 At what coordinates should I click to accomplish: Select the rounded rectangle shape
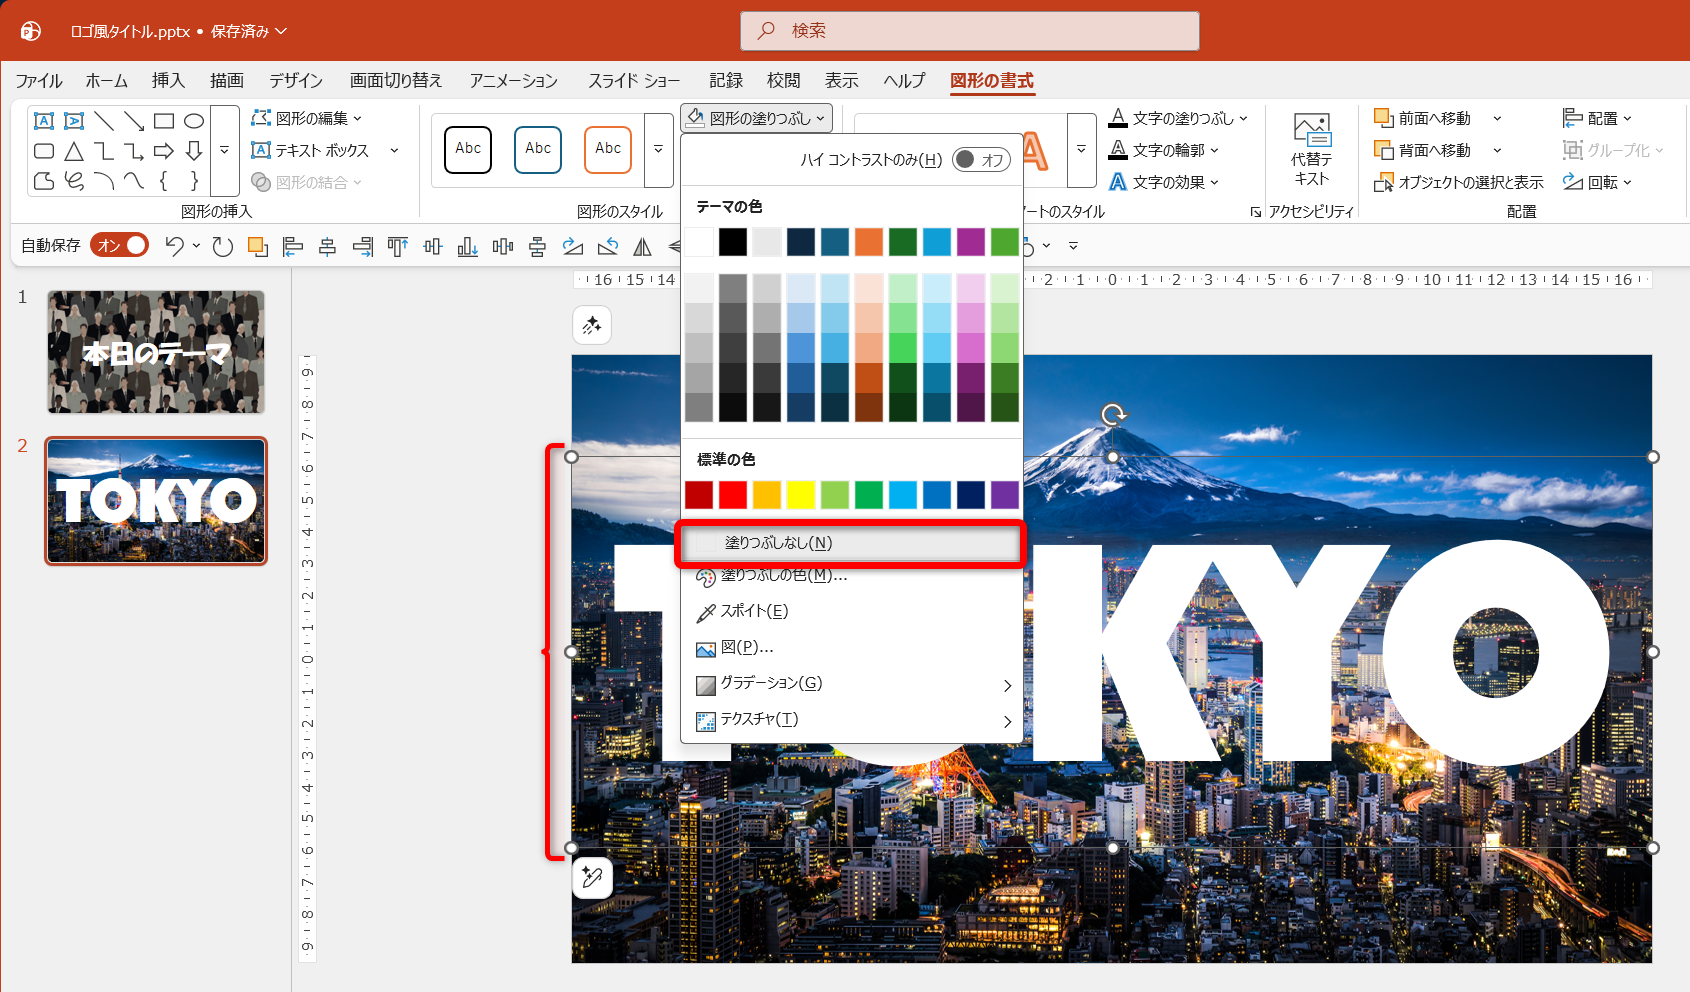click(x=44, y=151)
